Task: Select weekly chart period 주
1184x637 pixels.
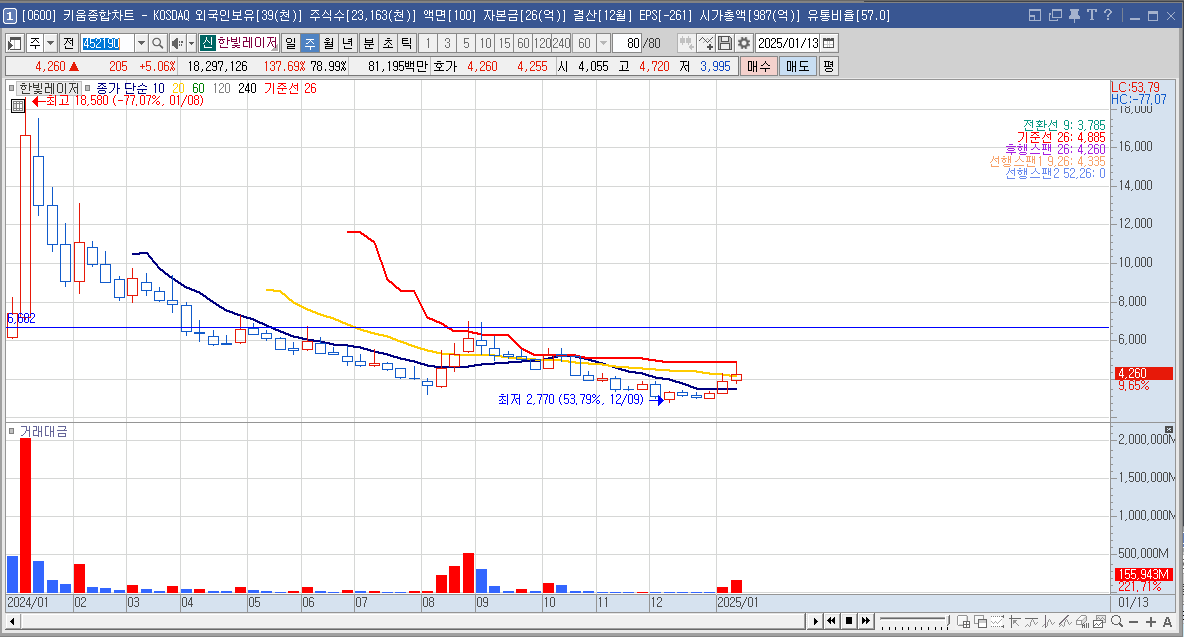Action: [310, 43]
